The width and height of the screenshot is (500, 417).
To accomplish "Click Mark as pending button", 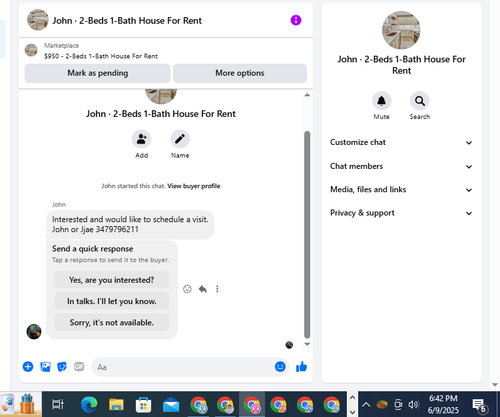I will [x=97, y=73].
